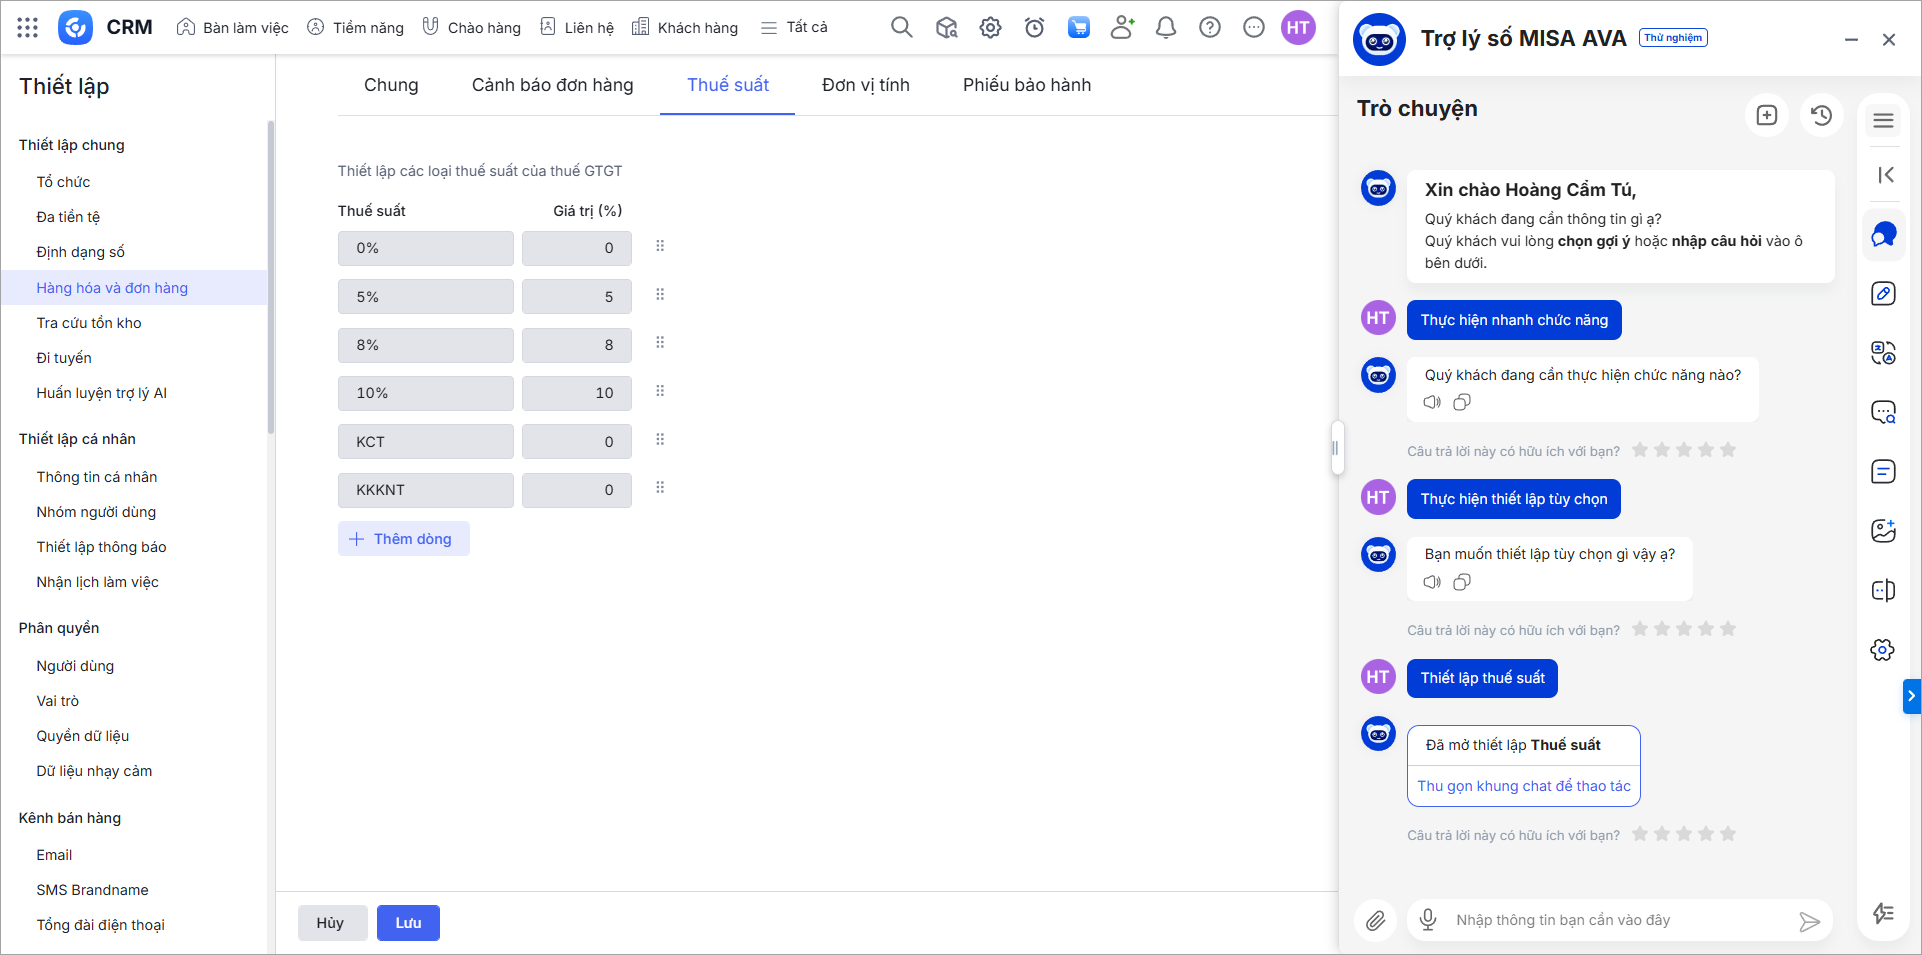Viewport: 1922px width, 955px height.
Task: Open the Cảnh báo đơn hàng tab
Action: pyautogui.click(x=552, y=85)
